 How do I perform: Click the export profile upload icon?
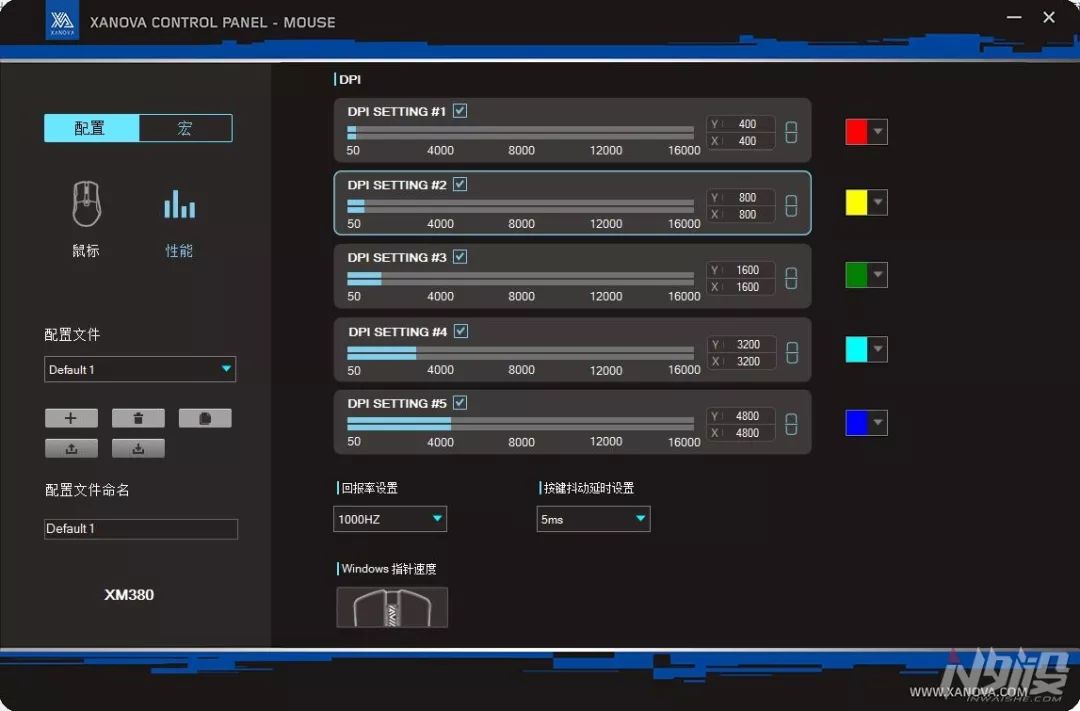tap(71, 448)
